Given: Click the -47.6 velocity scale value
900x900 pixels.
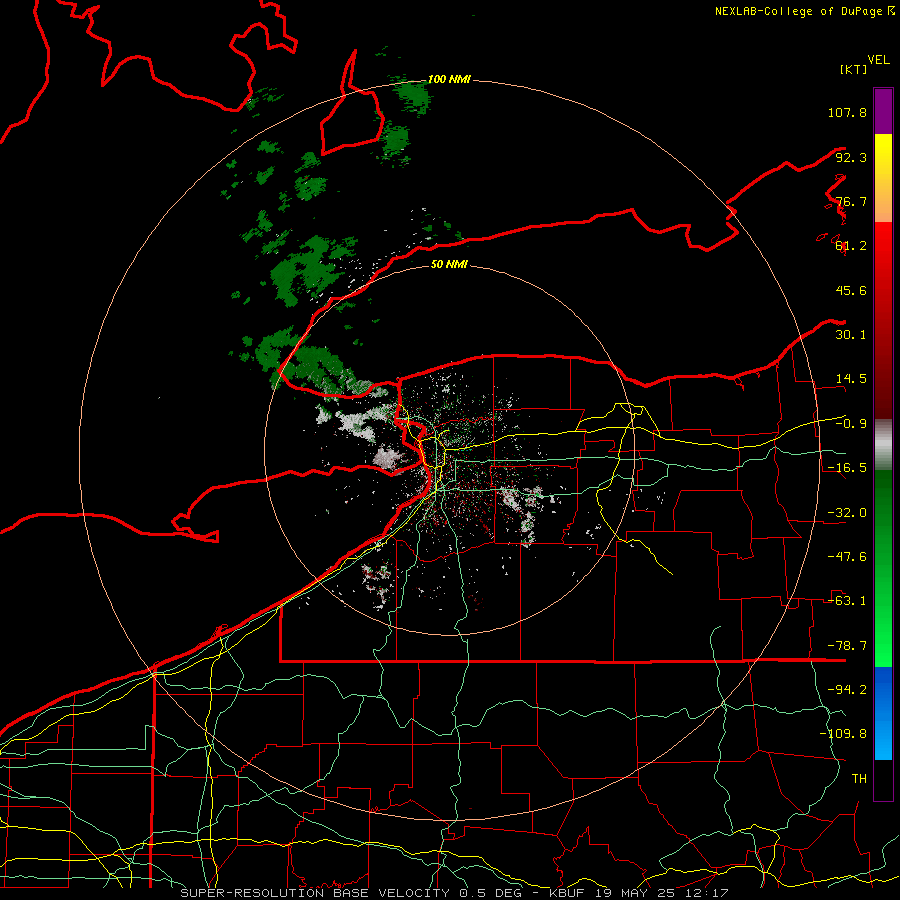Looking at the screenshot, I should pos(847,557).
